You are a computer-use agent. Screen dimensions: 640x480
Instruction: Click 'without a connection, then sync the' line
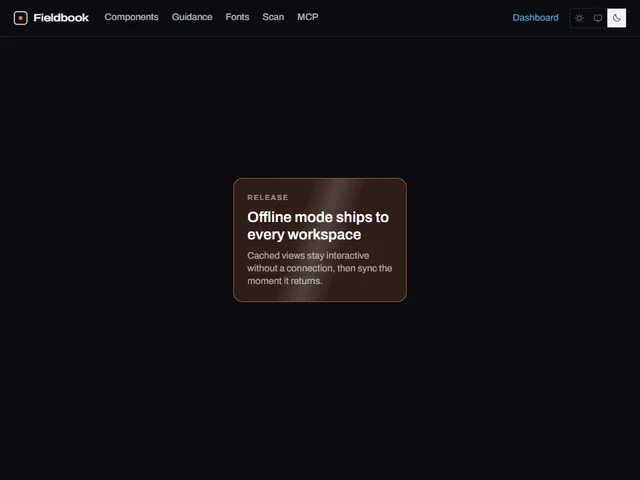320,268
